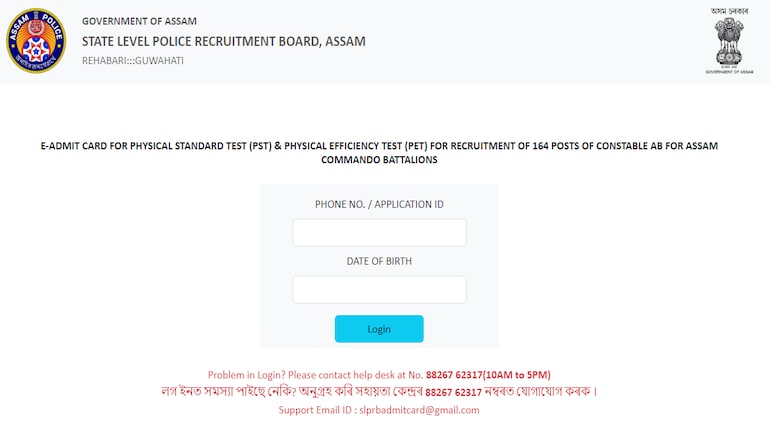Click the 'PHONE NO. / APPLICATION ID' label
The image size is (770, 431).
point(379,204)
